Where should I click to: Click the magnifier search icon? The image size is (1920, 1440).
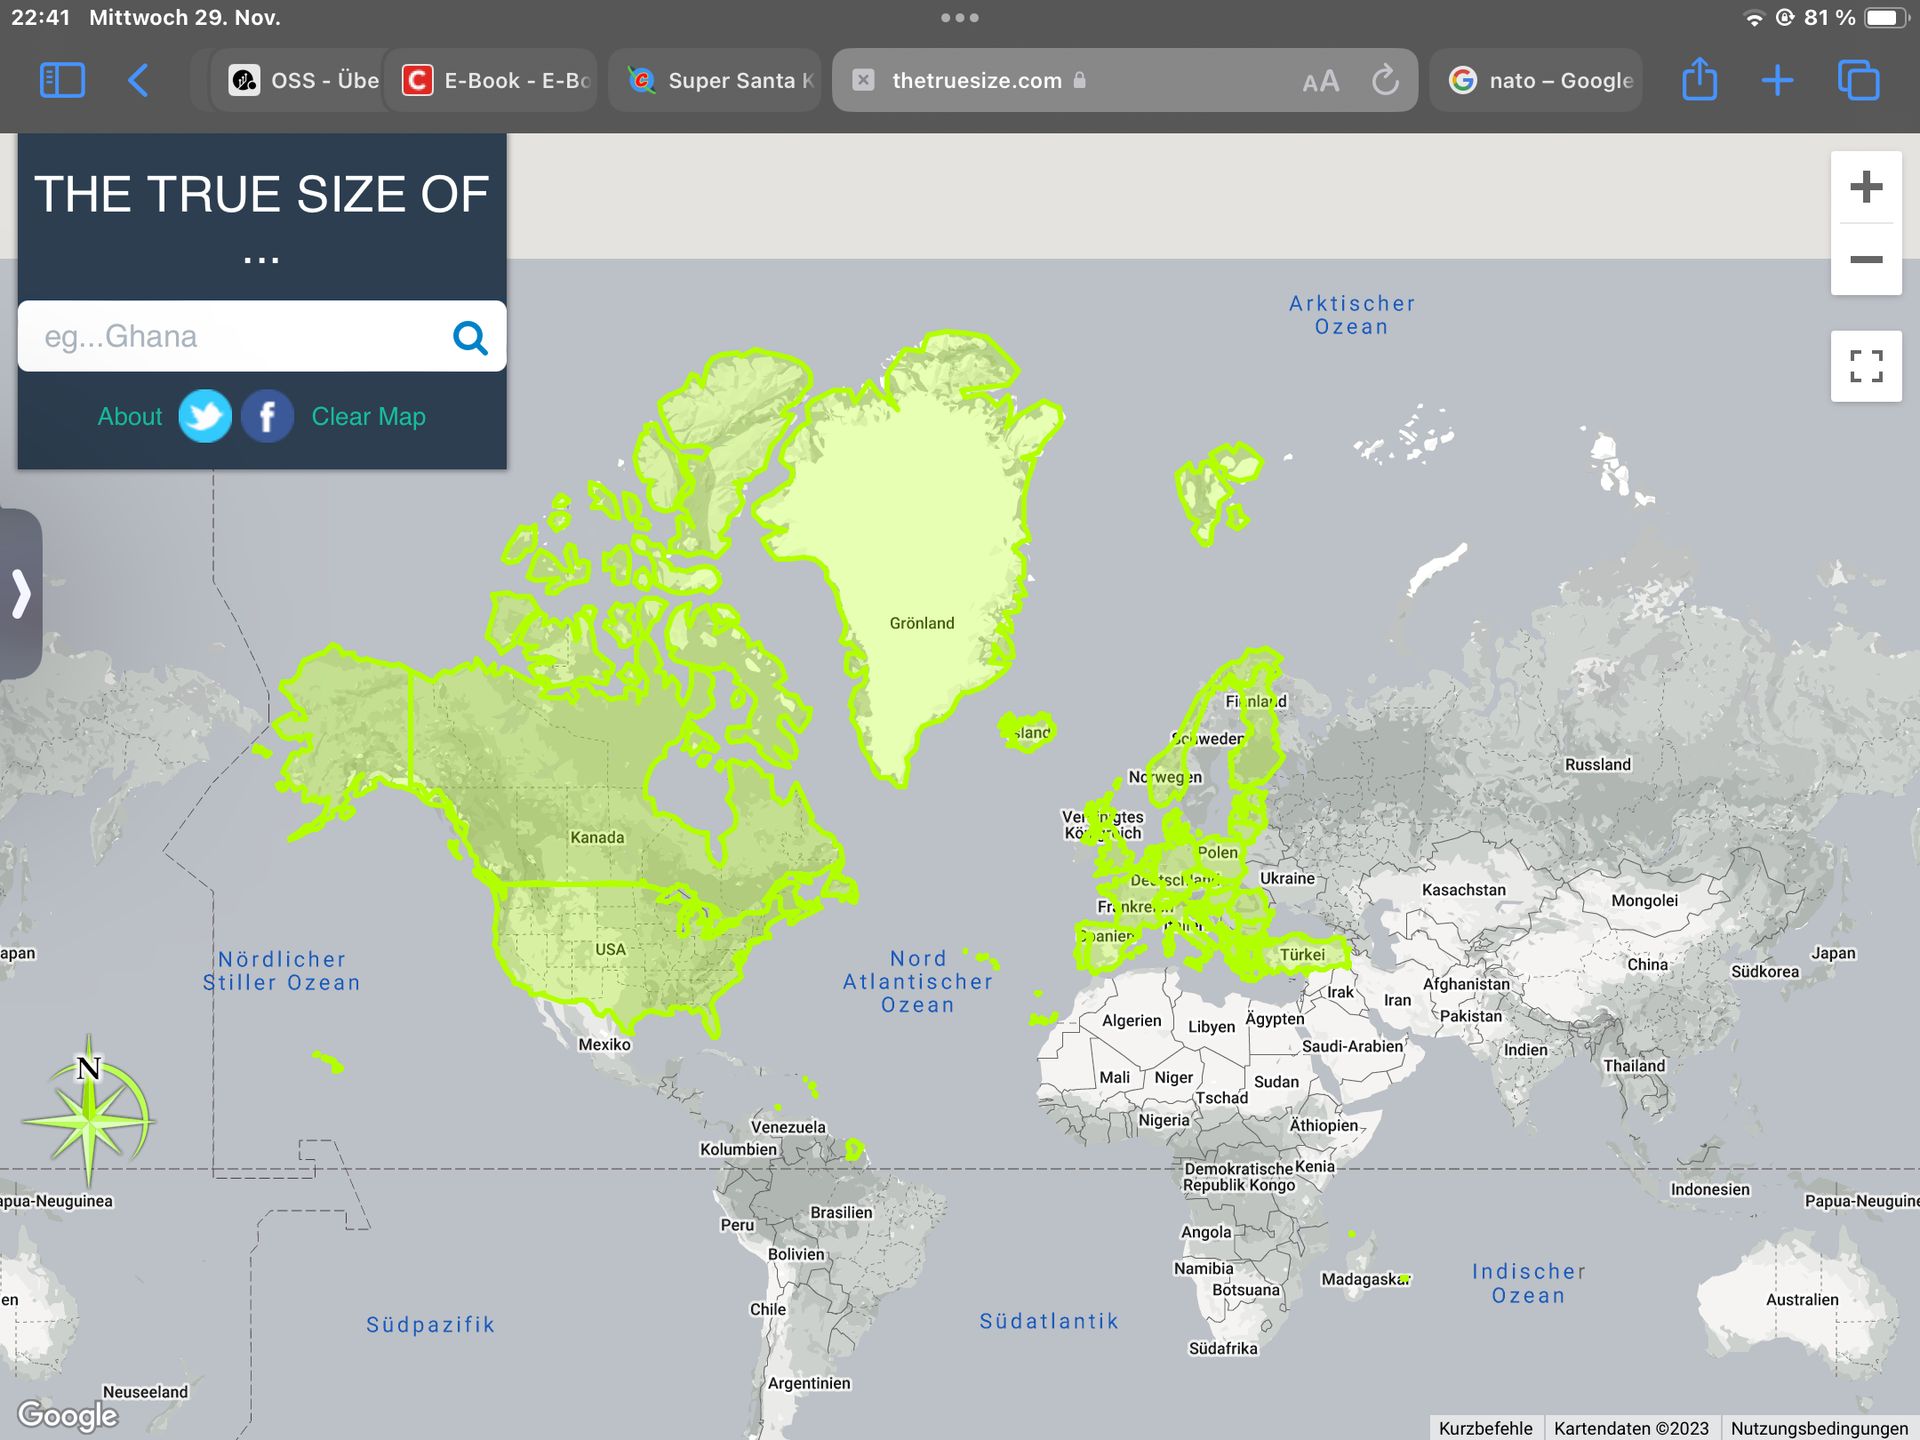(x=470, y=338)
